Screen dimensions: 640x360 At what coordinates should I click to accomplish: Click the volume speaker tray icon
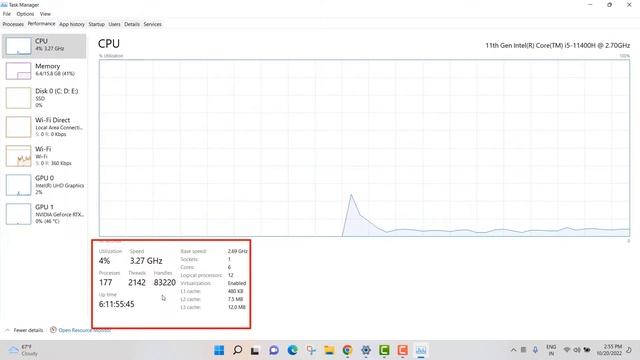point(577,350)
